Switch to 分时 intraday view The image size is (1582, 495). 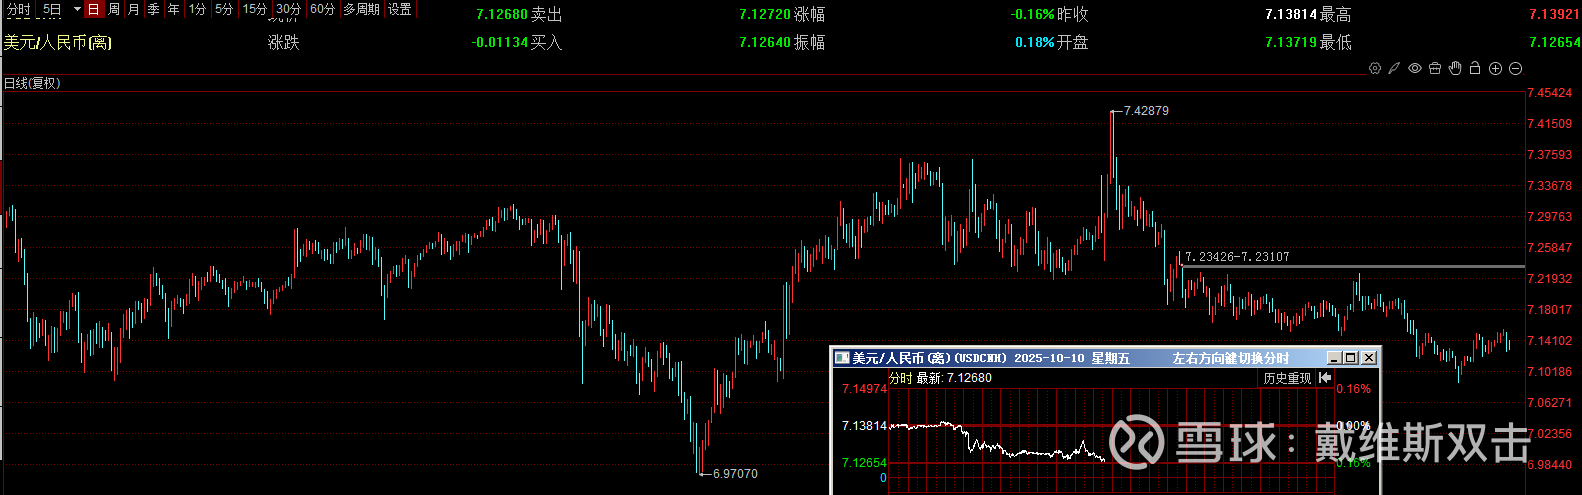pyautogui.click(x=18, y=9)
